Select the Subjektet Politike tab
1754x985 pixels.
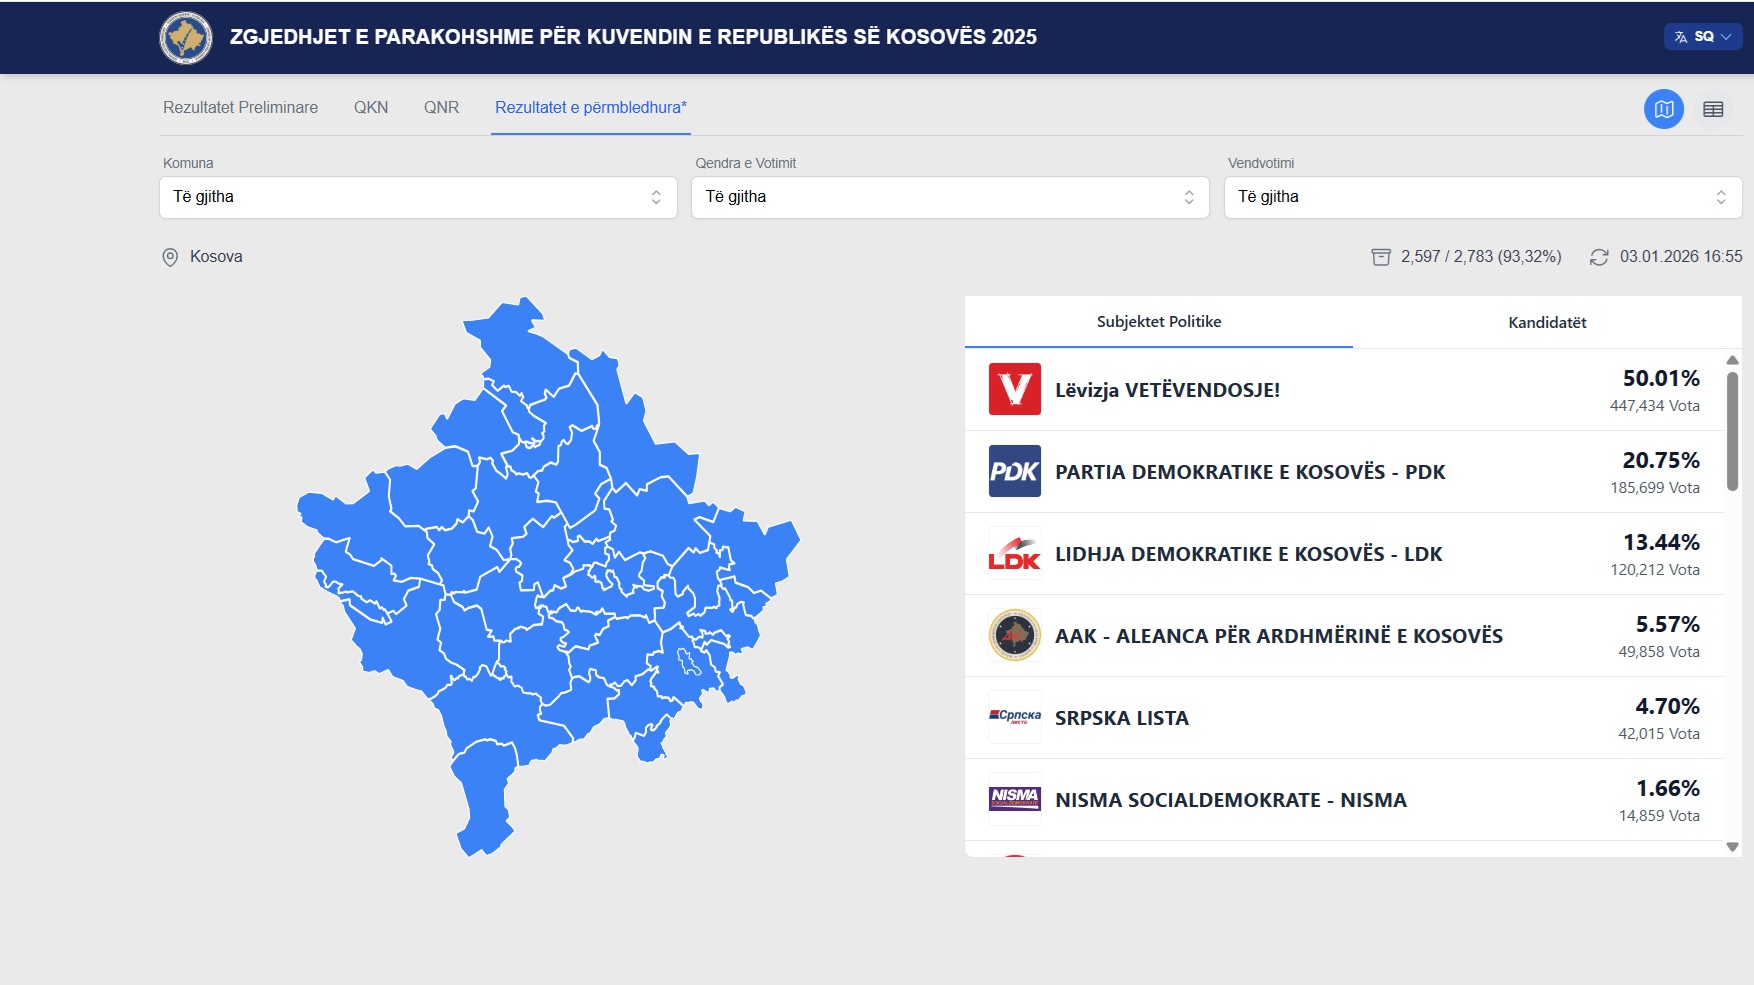(1158, 322)
